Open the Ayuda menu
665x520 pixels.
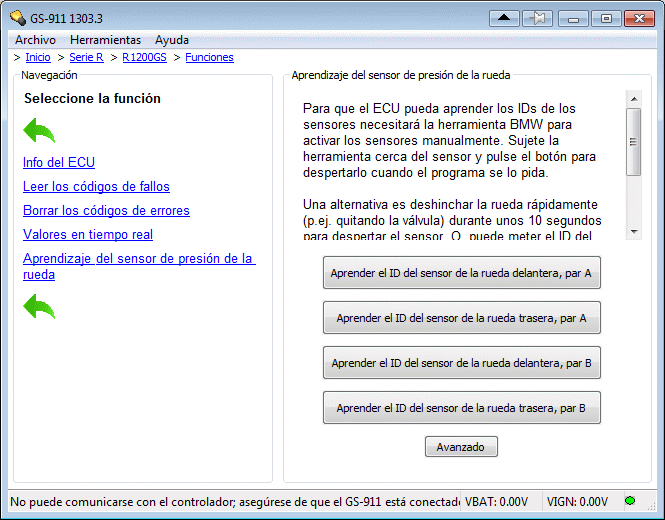coord(171,40)
